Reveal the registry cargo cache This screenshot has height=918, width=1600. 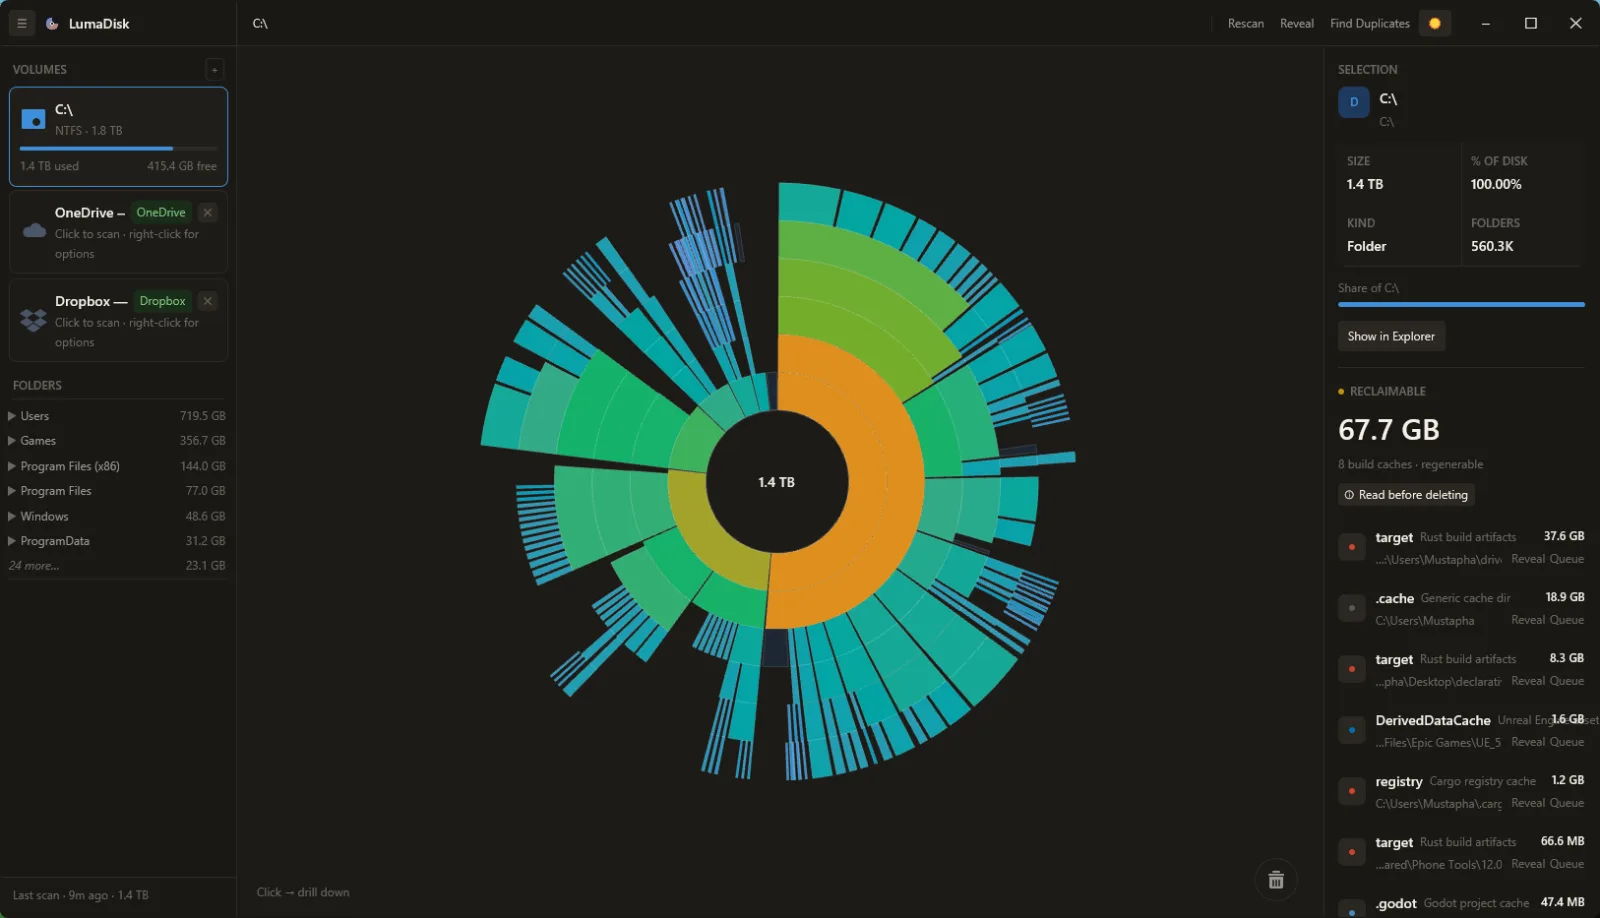click(1527, 803)
